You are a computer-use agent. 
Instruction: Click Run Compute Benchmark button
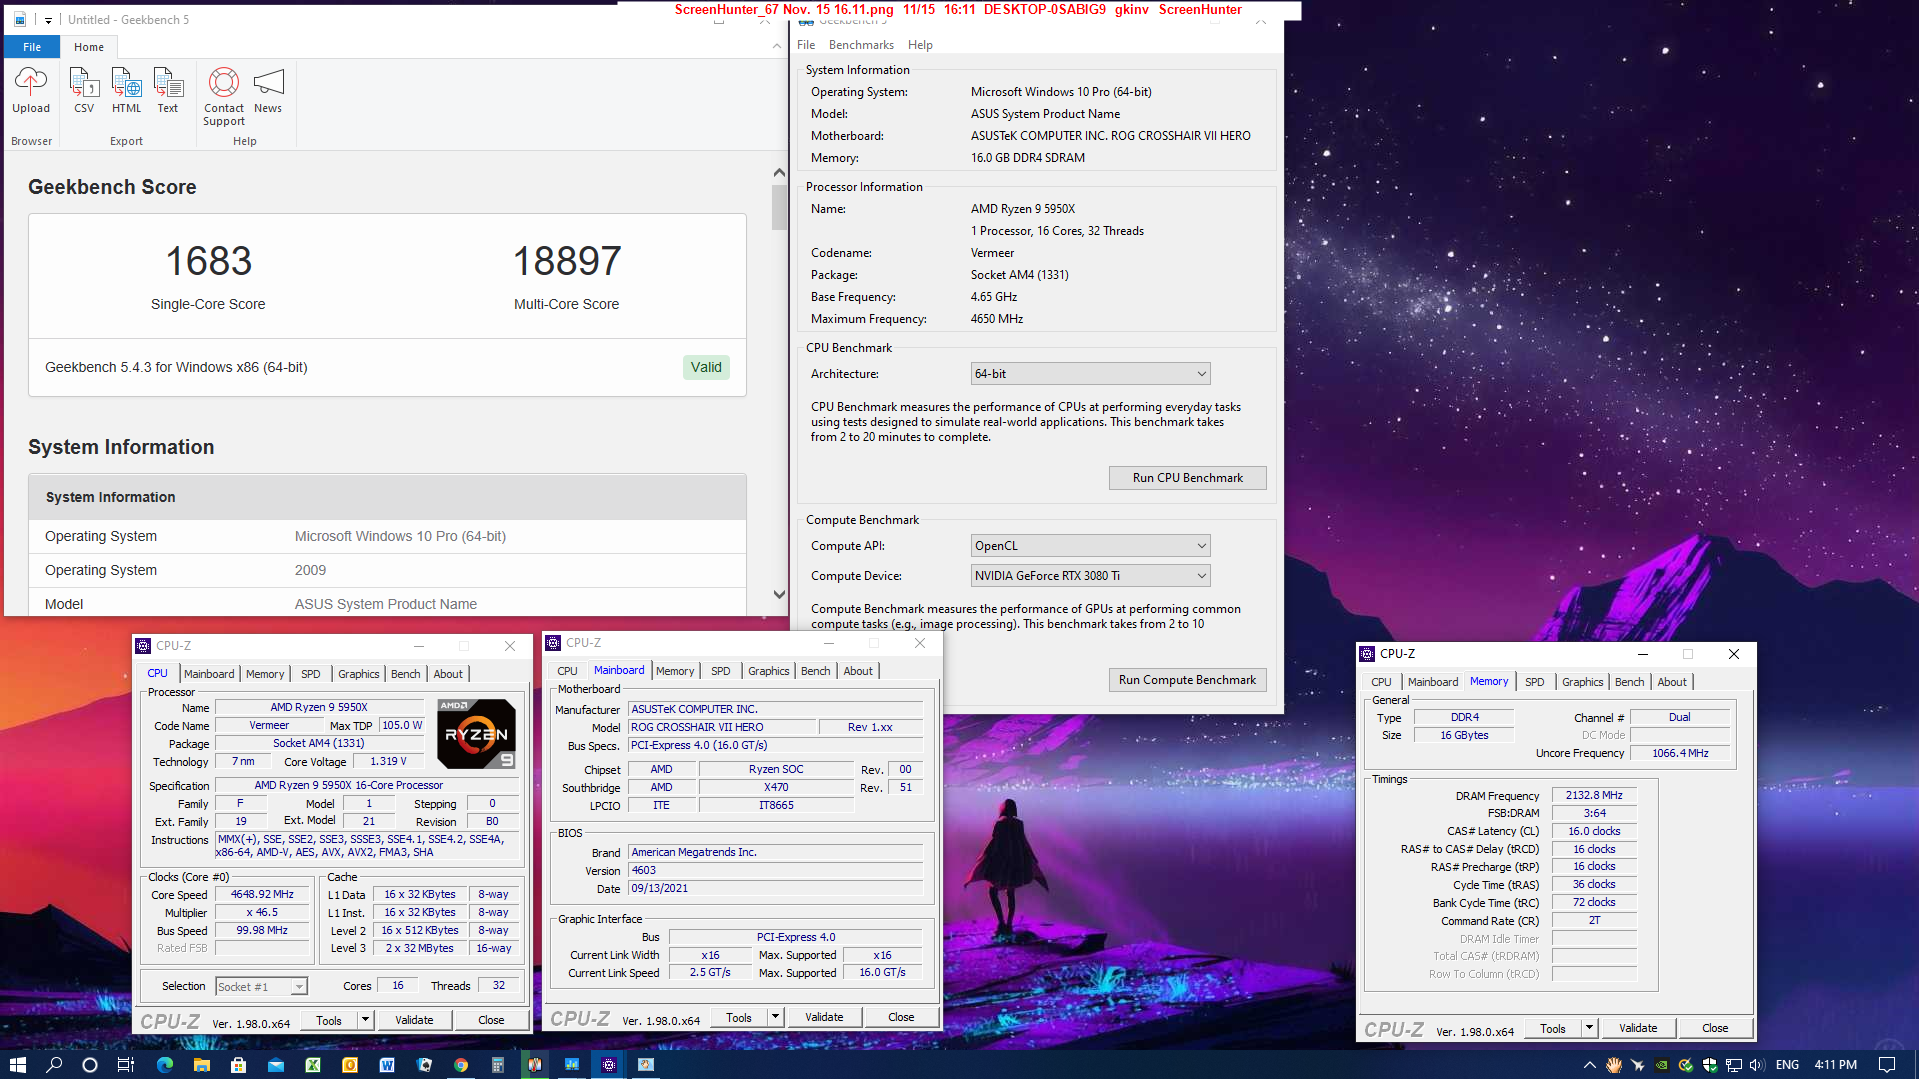[1187, 680]
